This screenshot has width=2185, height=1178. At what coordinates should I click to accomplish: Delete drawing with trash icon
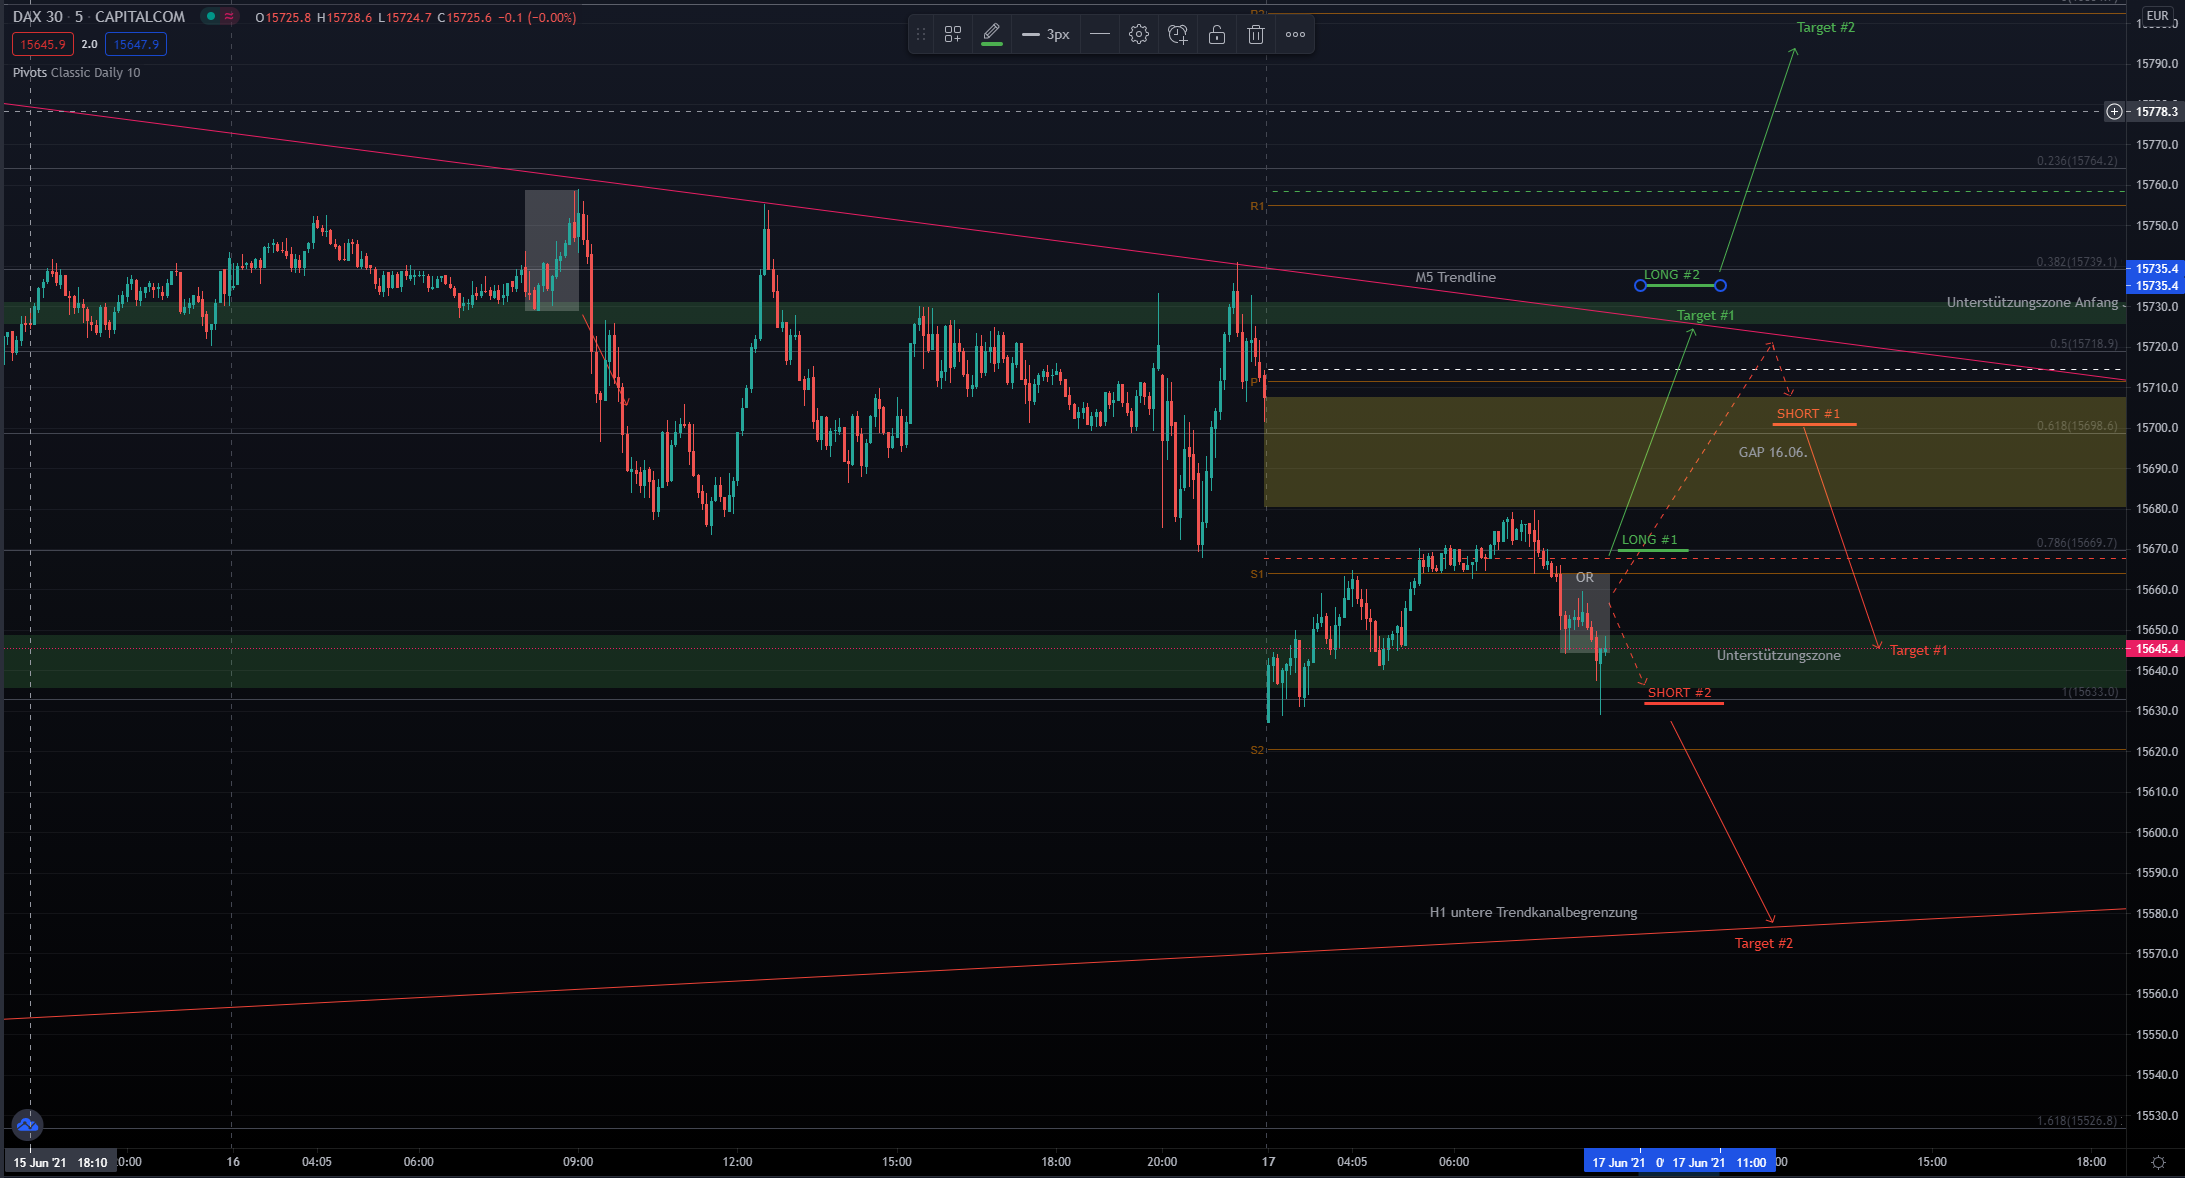click(x=1256, y=34)
